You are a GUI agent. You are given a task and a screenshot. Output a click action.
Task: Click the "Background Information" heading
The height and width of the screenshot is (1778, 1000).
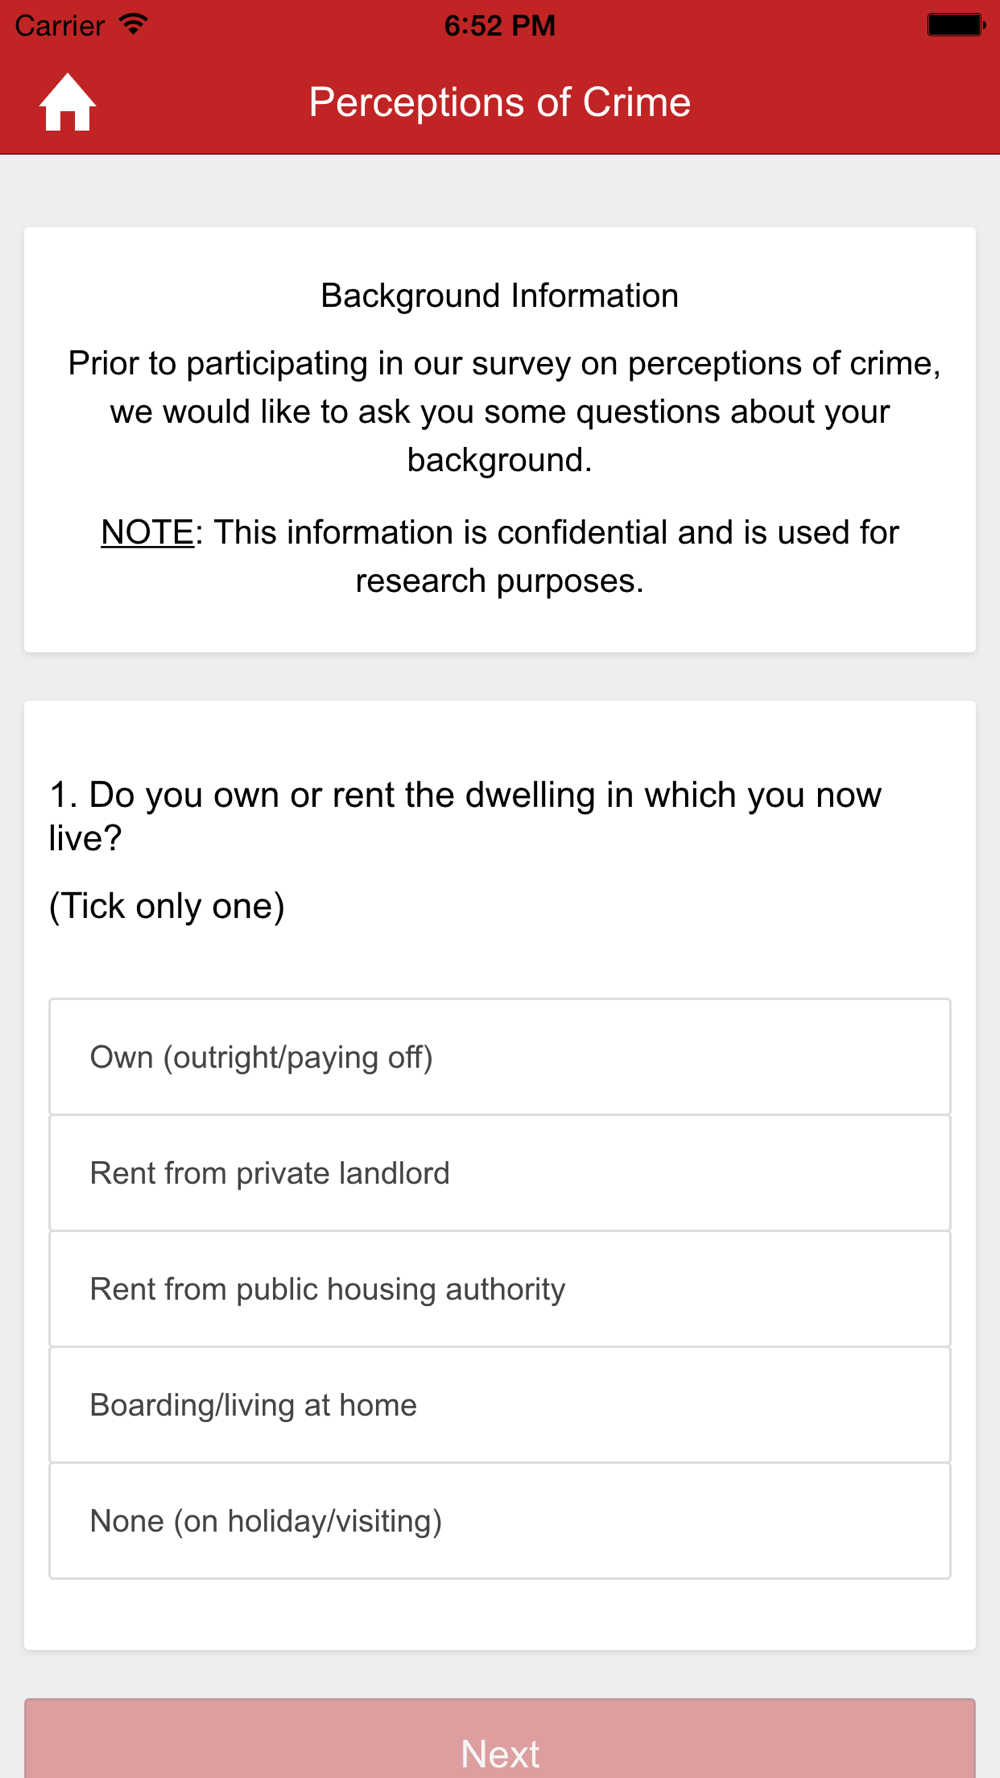499,296
